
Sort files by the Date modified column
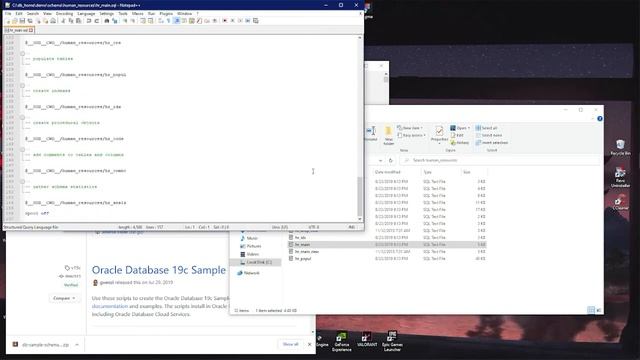coord(388,172)
